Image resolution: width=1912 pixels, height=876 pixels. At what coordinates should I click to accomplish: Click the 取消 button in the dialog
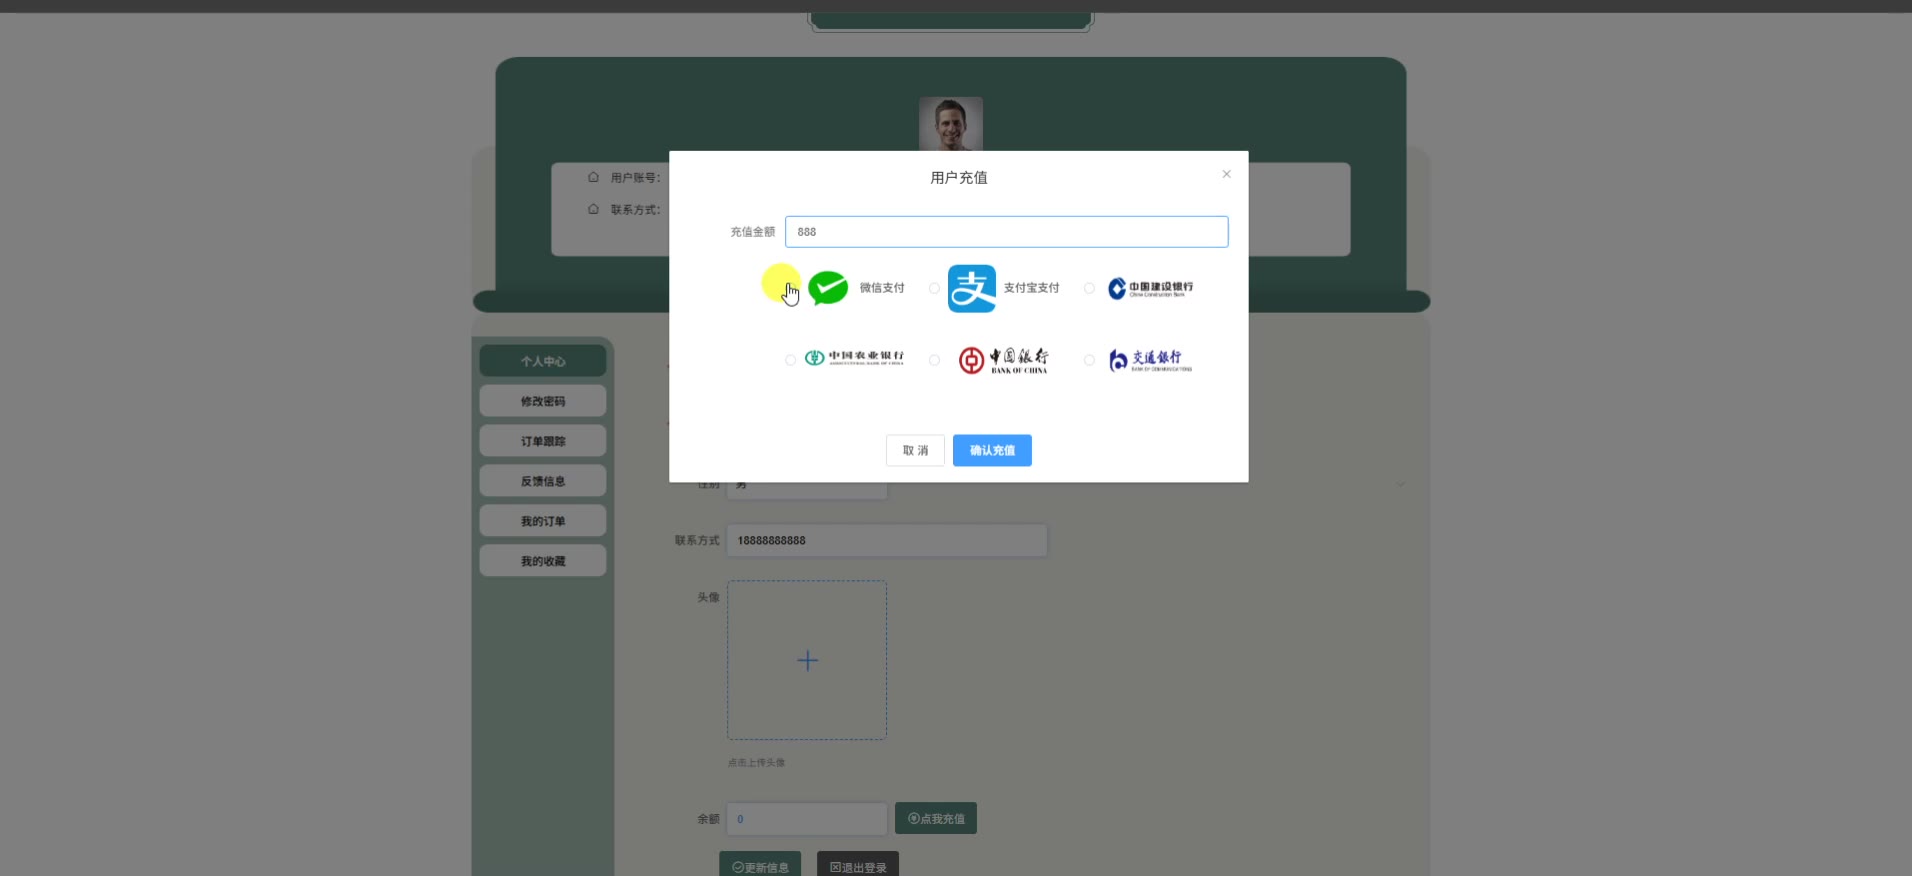915,450
